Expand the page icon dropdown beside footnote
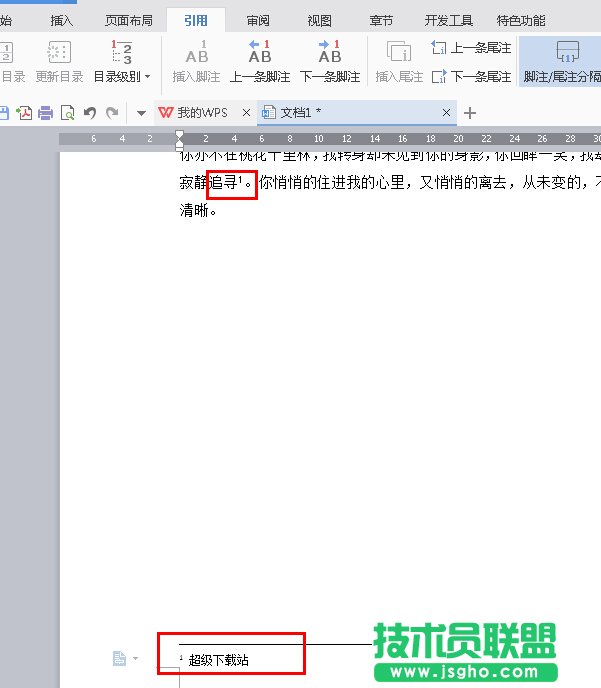The width and height of the screenshot is (601, 688). [134, 658]
